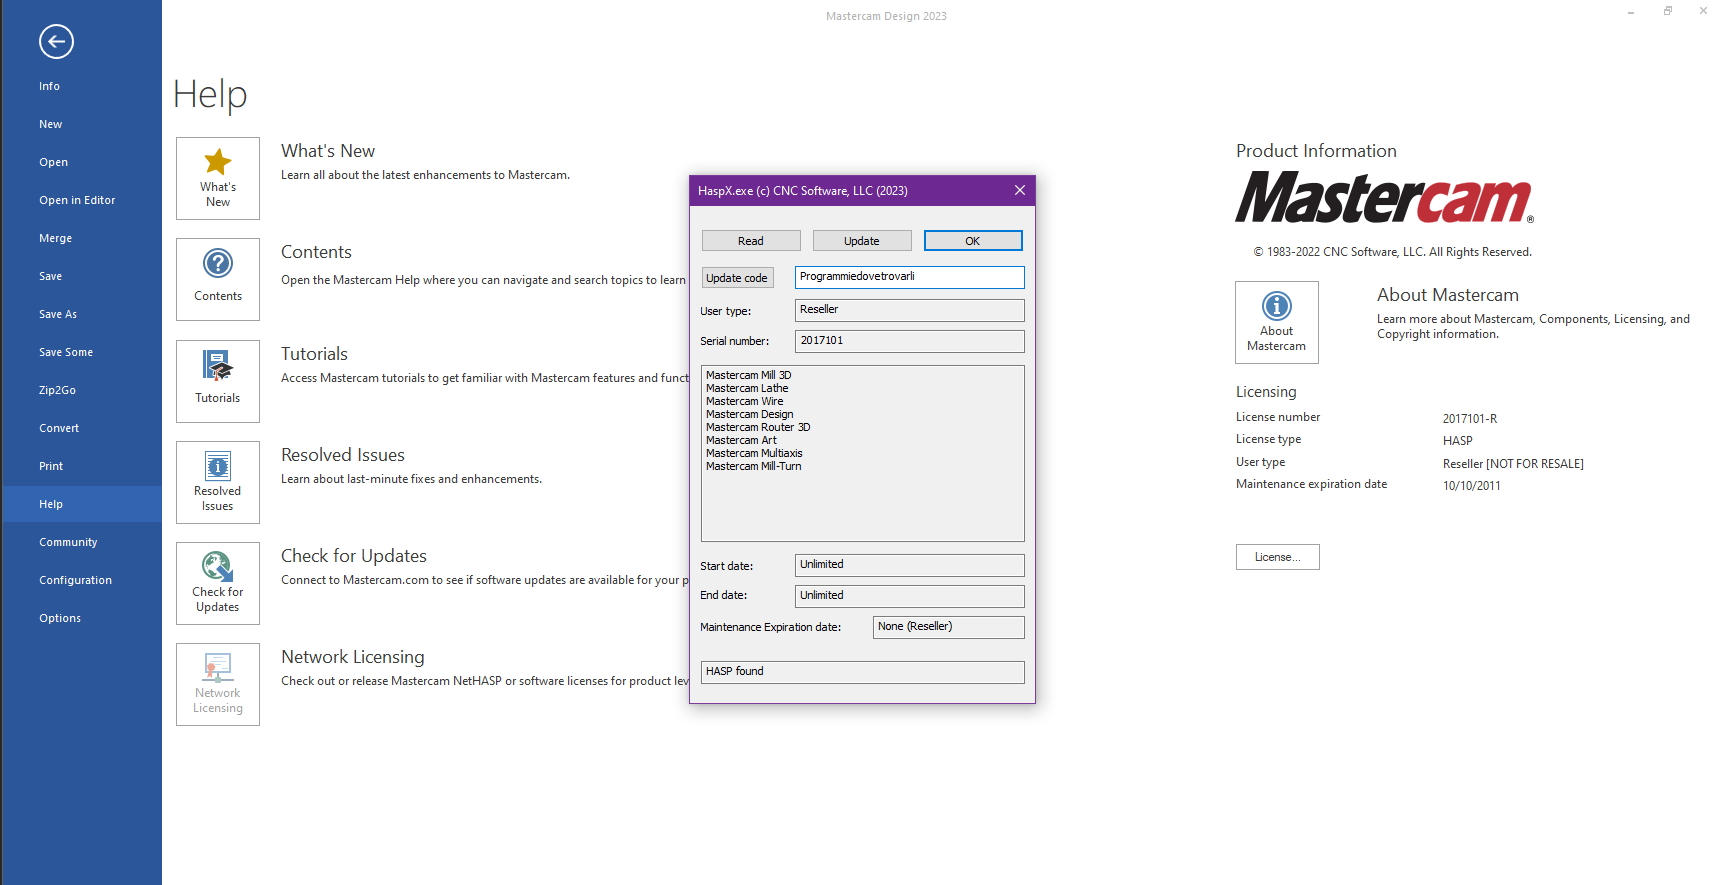Open the Resolved Issues tile
The image size is (1721, 885).
tap(218, 482)
